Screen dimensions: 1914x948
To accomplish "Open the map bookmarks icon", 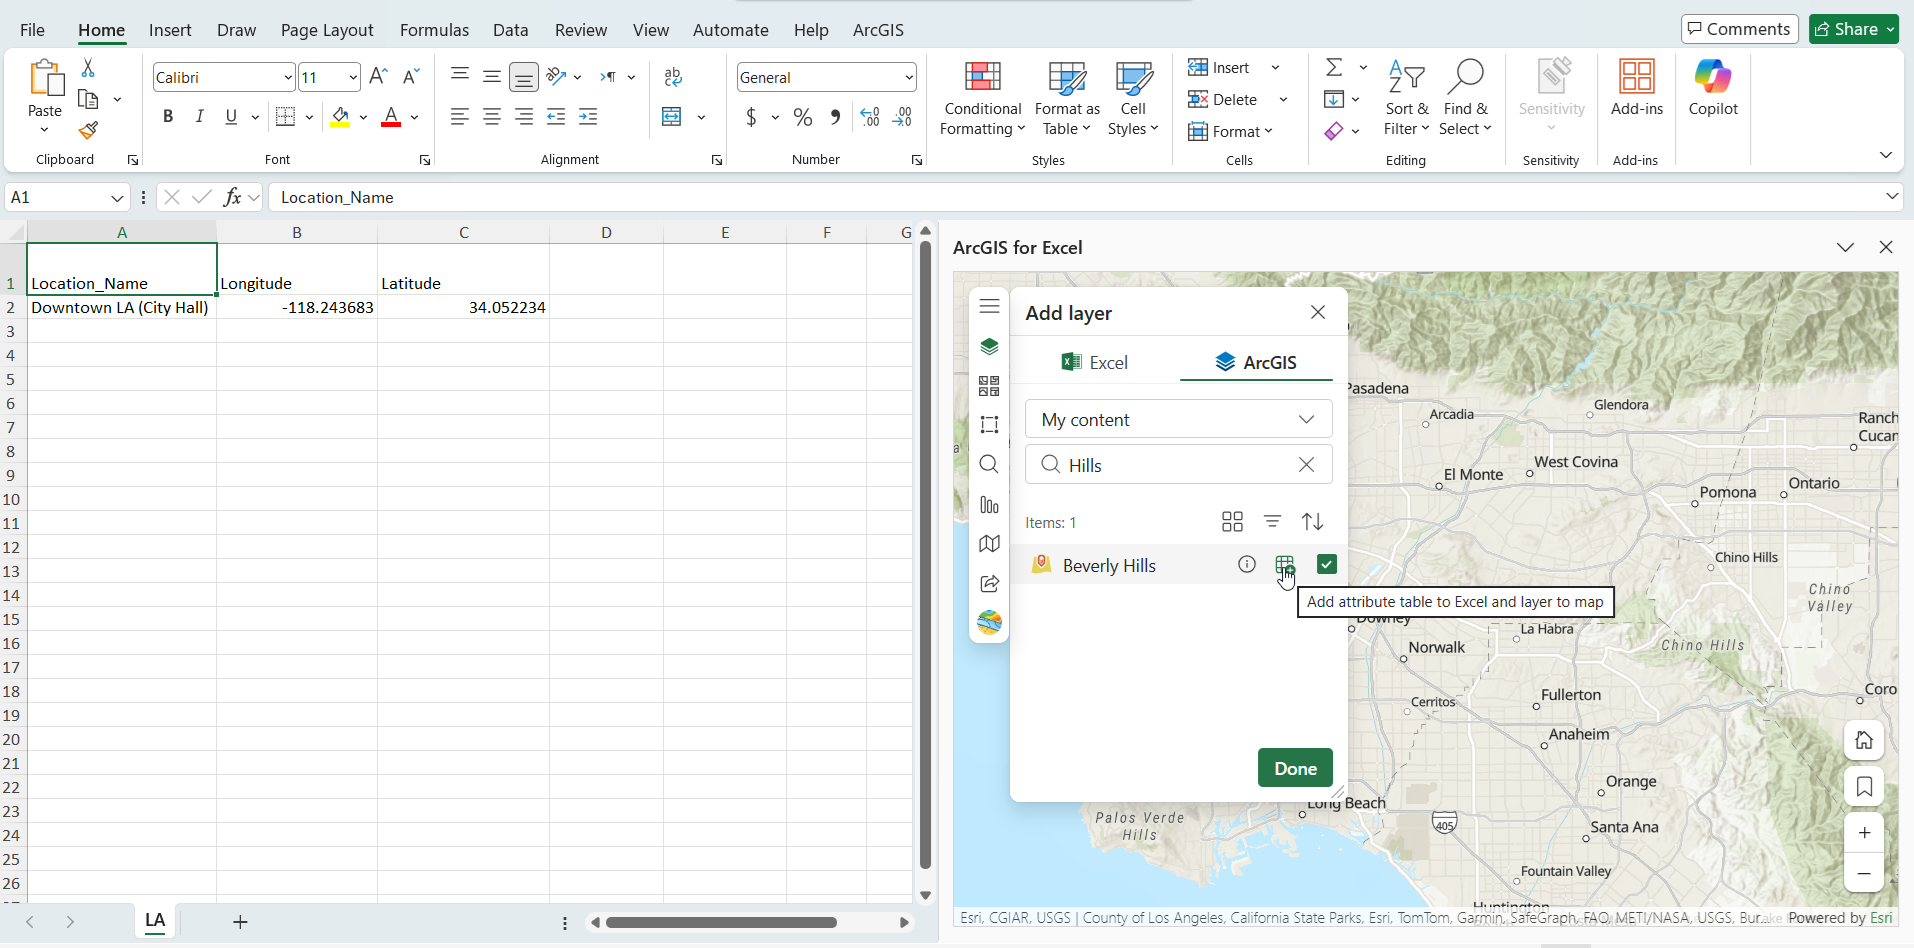I will pos(1864,787).
